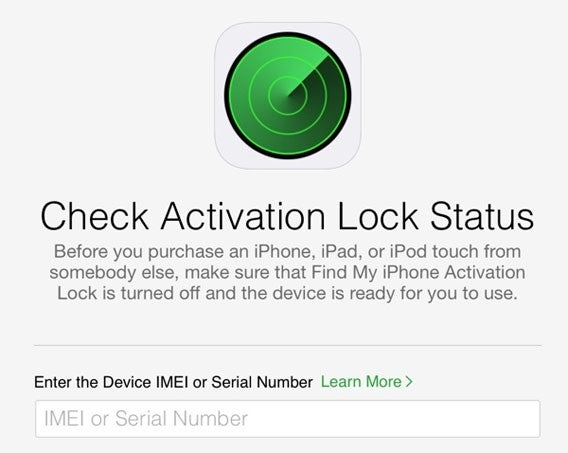Click 'iPod touch' in the description text
The height and width of the screenshot is (453, 568).
point(434,251)
